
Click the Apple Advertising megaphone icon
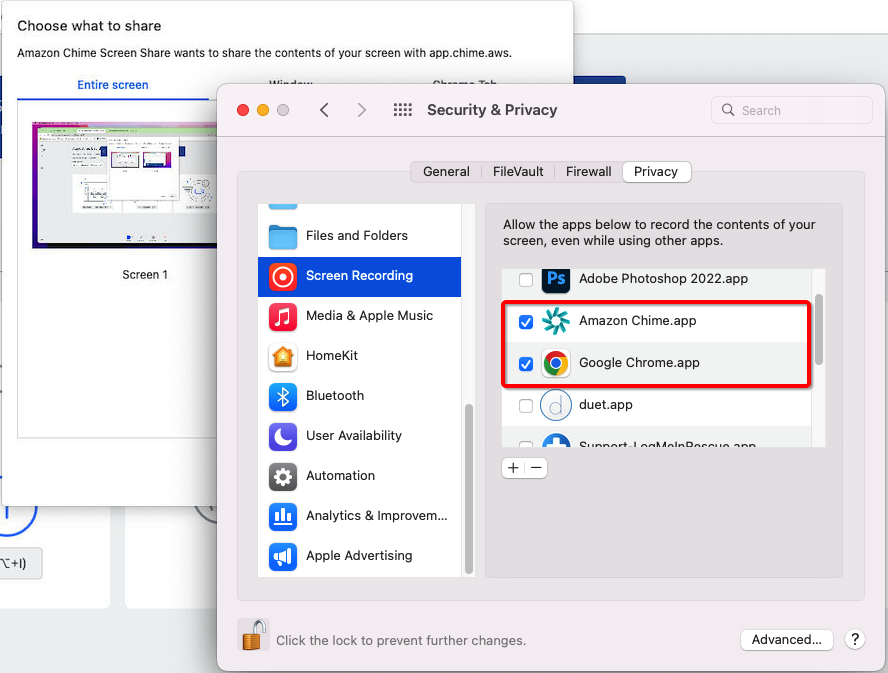283,557
